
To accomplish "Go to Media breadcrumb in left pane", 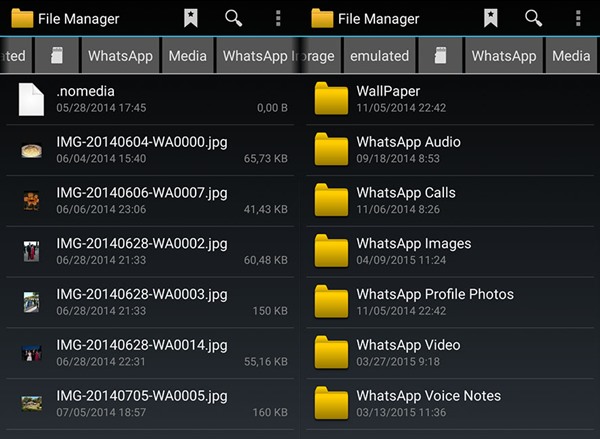I will tap(188, 56).
